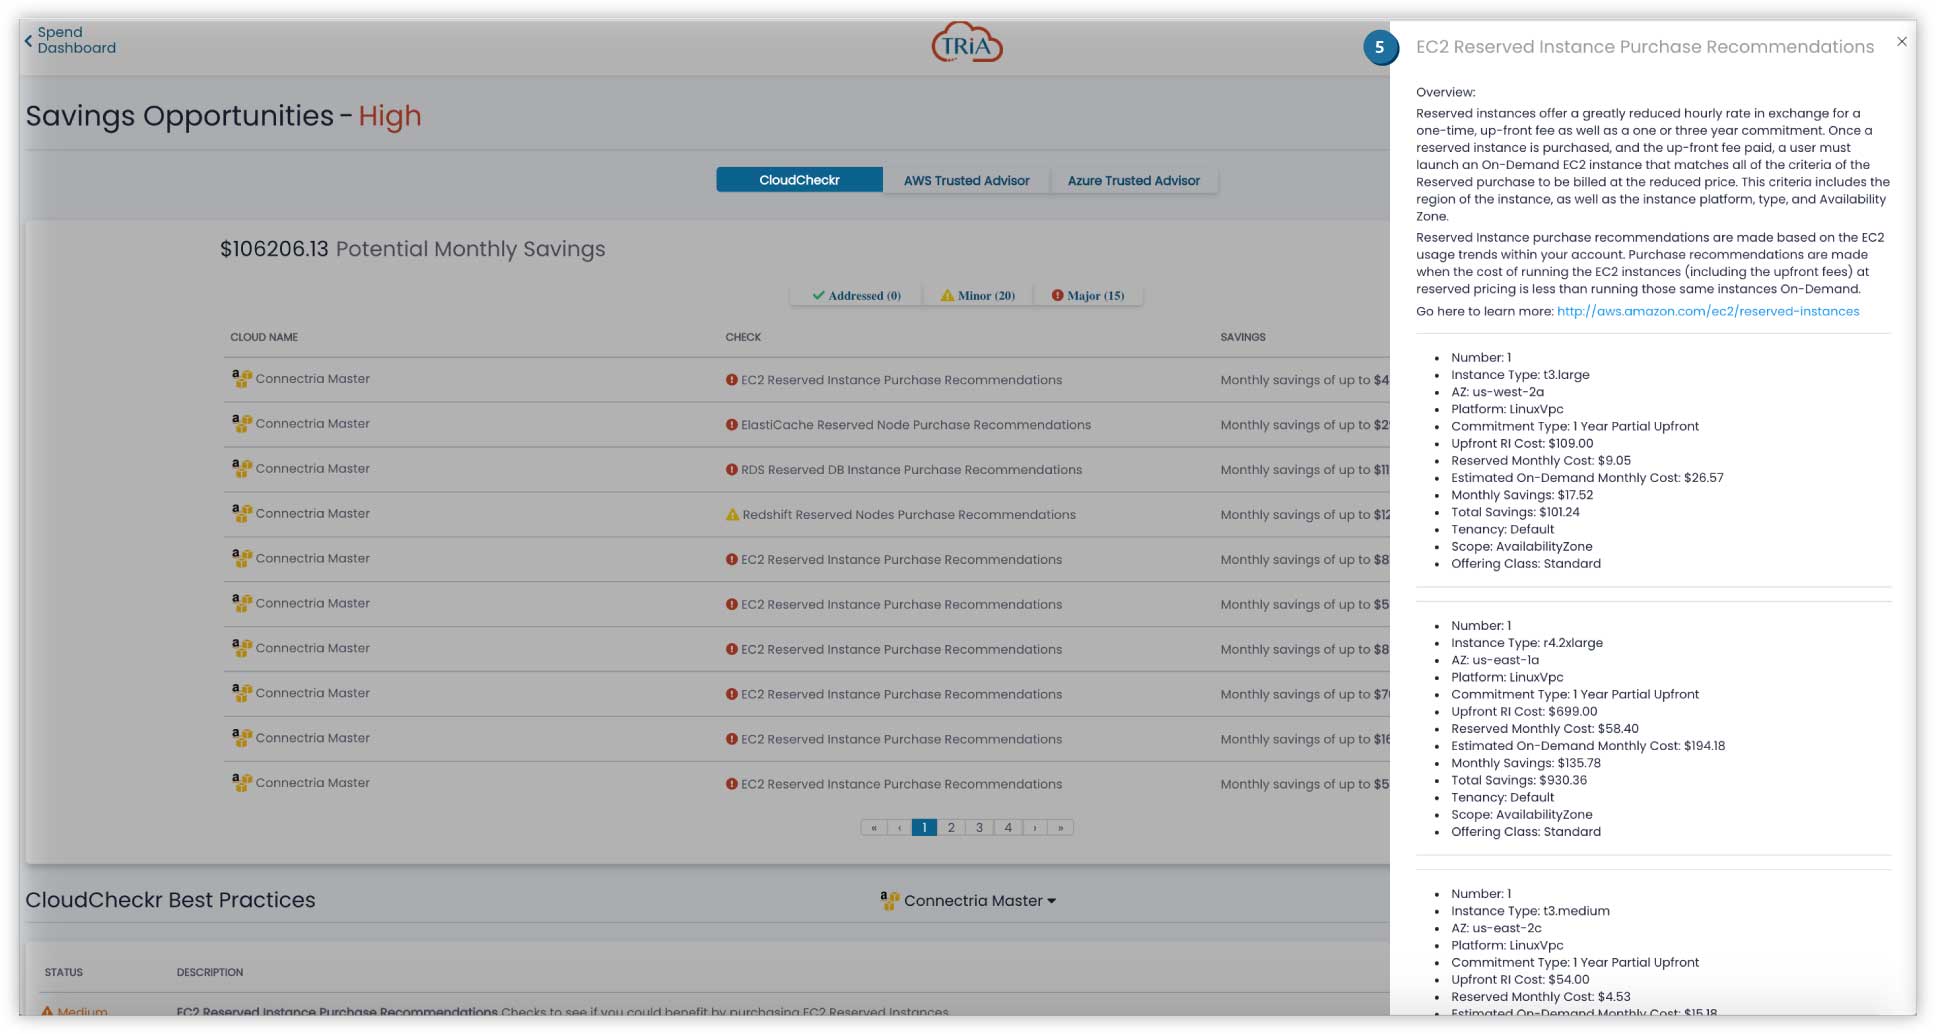Close the EC2 Reserved Instance recommendations panel
Image resolution: width=1937 pixels, height=1034 pixels.
click(1901, 42)
